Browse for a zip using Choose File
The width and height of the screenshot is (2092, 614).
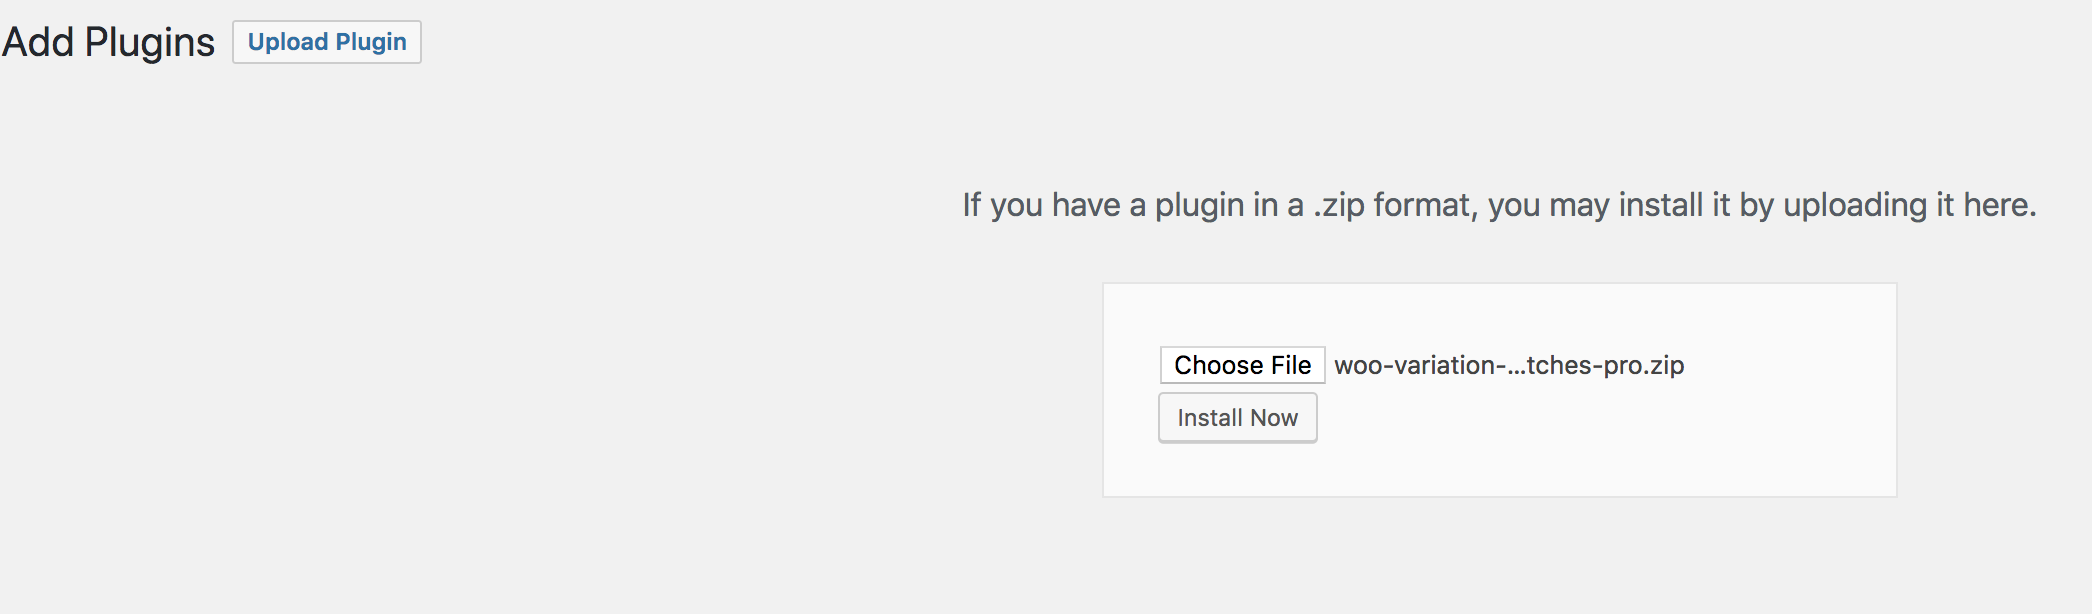(1242, 365)
